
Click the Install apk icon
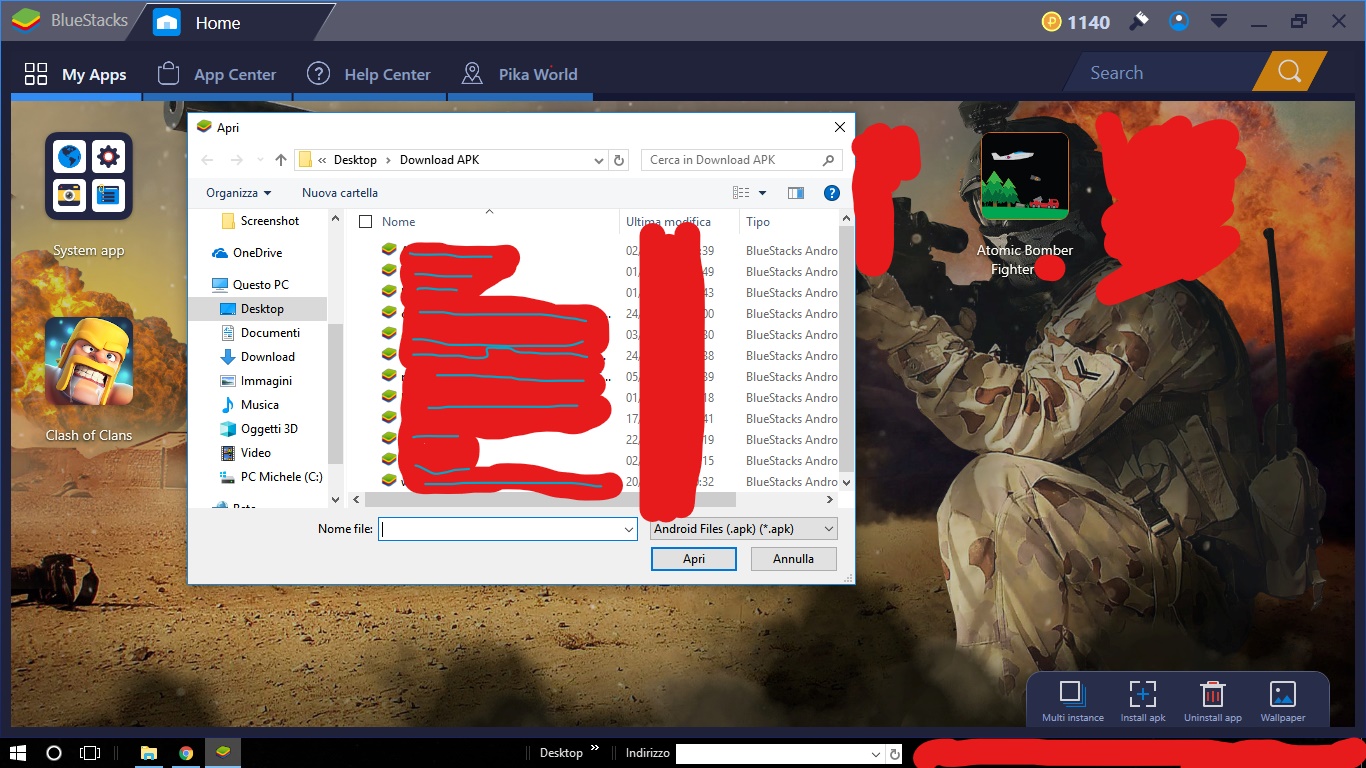click(1142, 695)
